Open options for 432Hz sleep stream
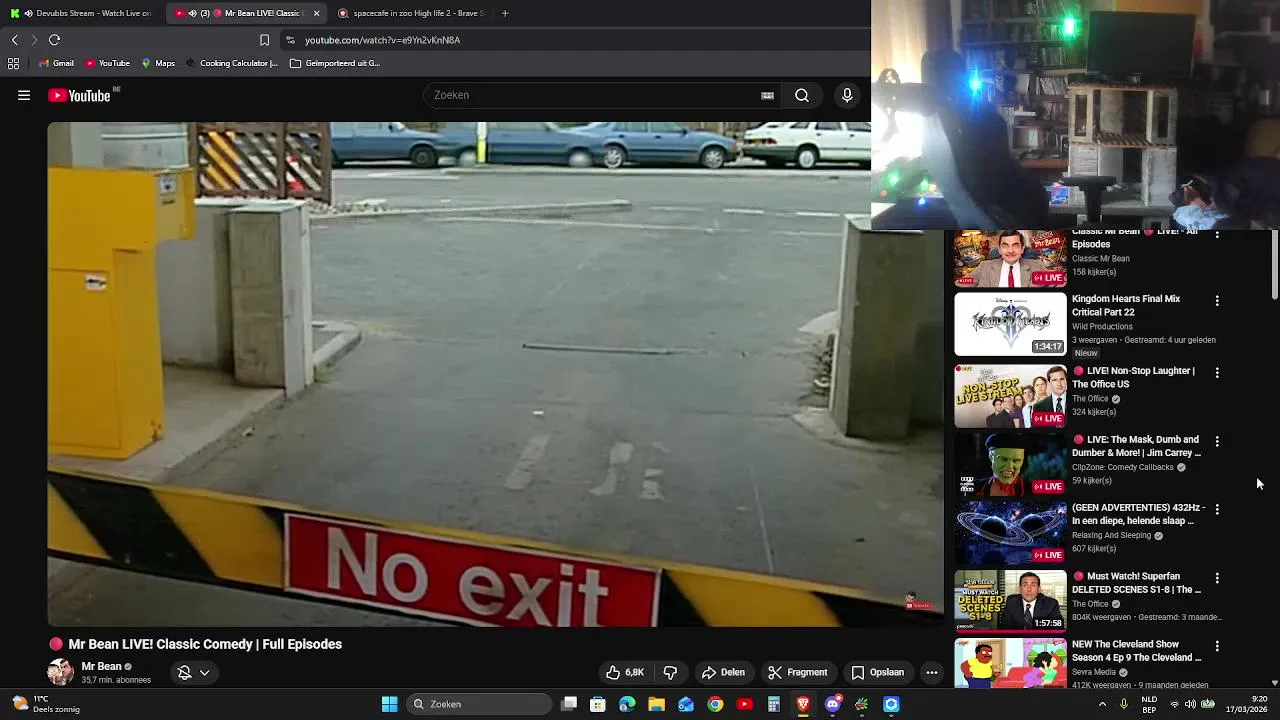Image resolution: width=1280 pixels, height=720 pixels. [1217, 509]
